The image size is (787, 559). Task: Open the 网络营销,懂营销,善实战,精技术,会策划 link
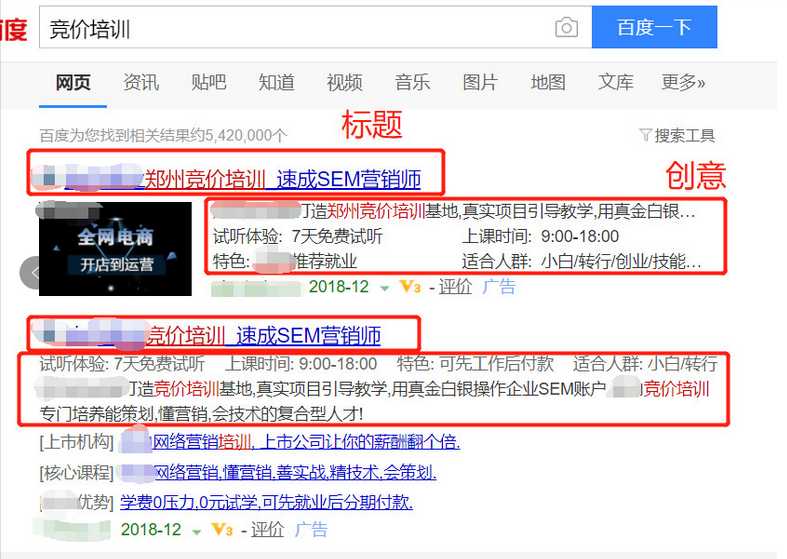pyautogui.click(x=295, y=472)
